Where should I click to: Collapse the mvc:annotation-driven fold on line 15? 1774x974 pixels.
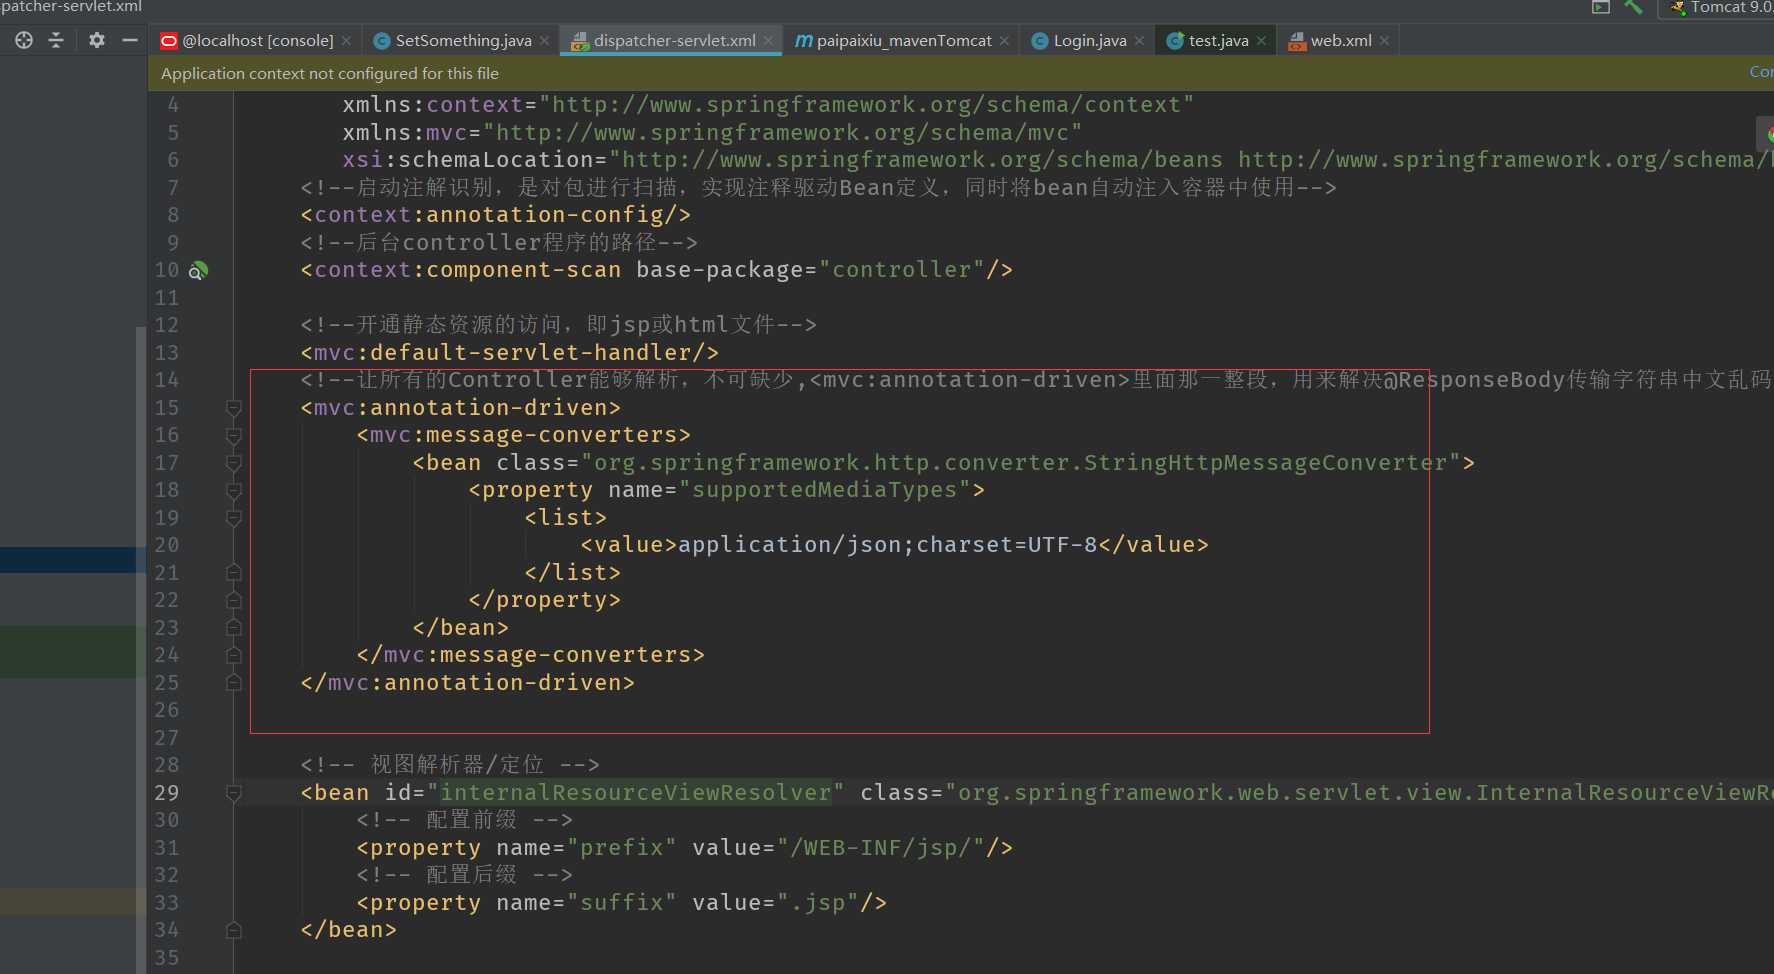pos(234,408)
